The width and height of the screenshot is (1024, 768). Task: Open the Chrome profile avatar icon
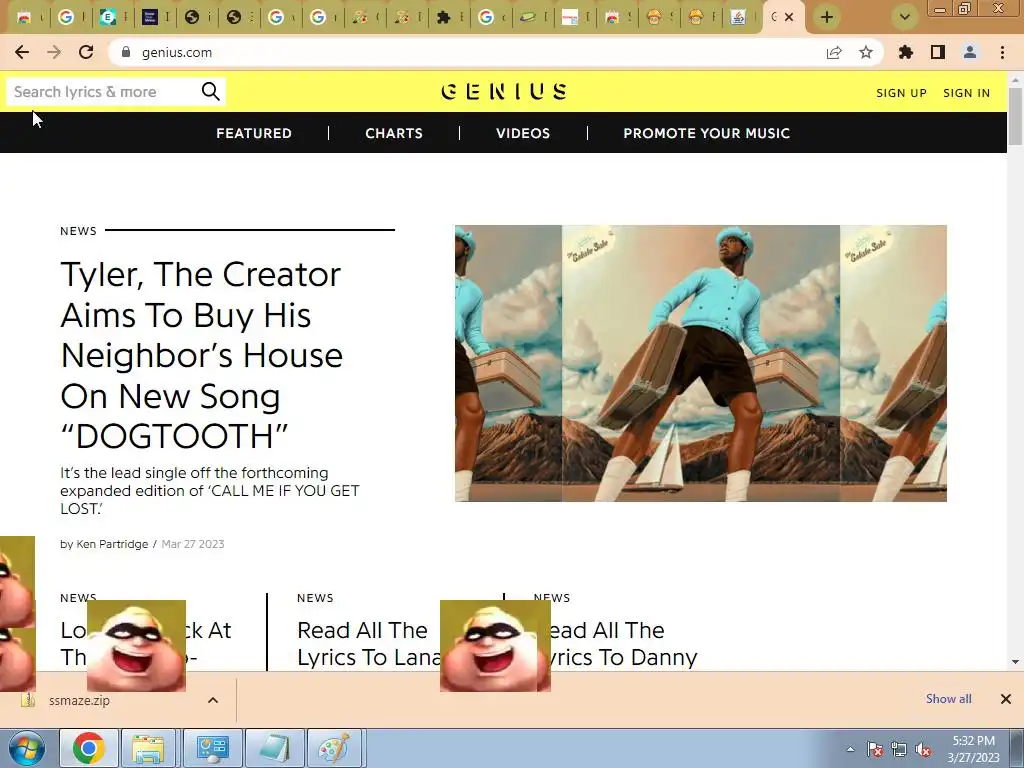pyautogui.click(x=970, y=52)
